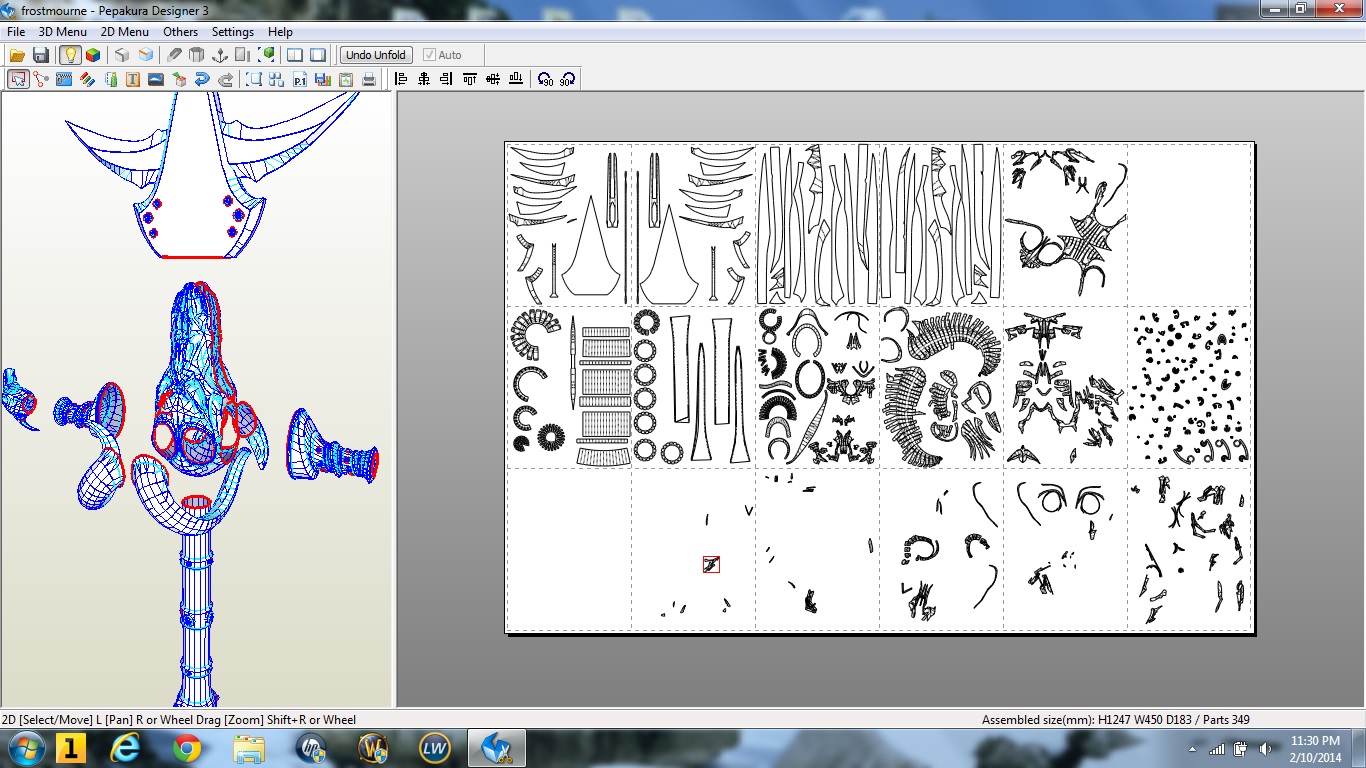Click the gray eraser-shaped icon
Viewport: 1366px width, 768px height.
(174, 55)
